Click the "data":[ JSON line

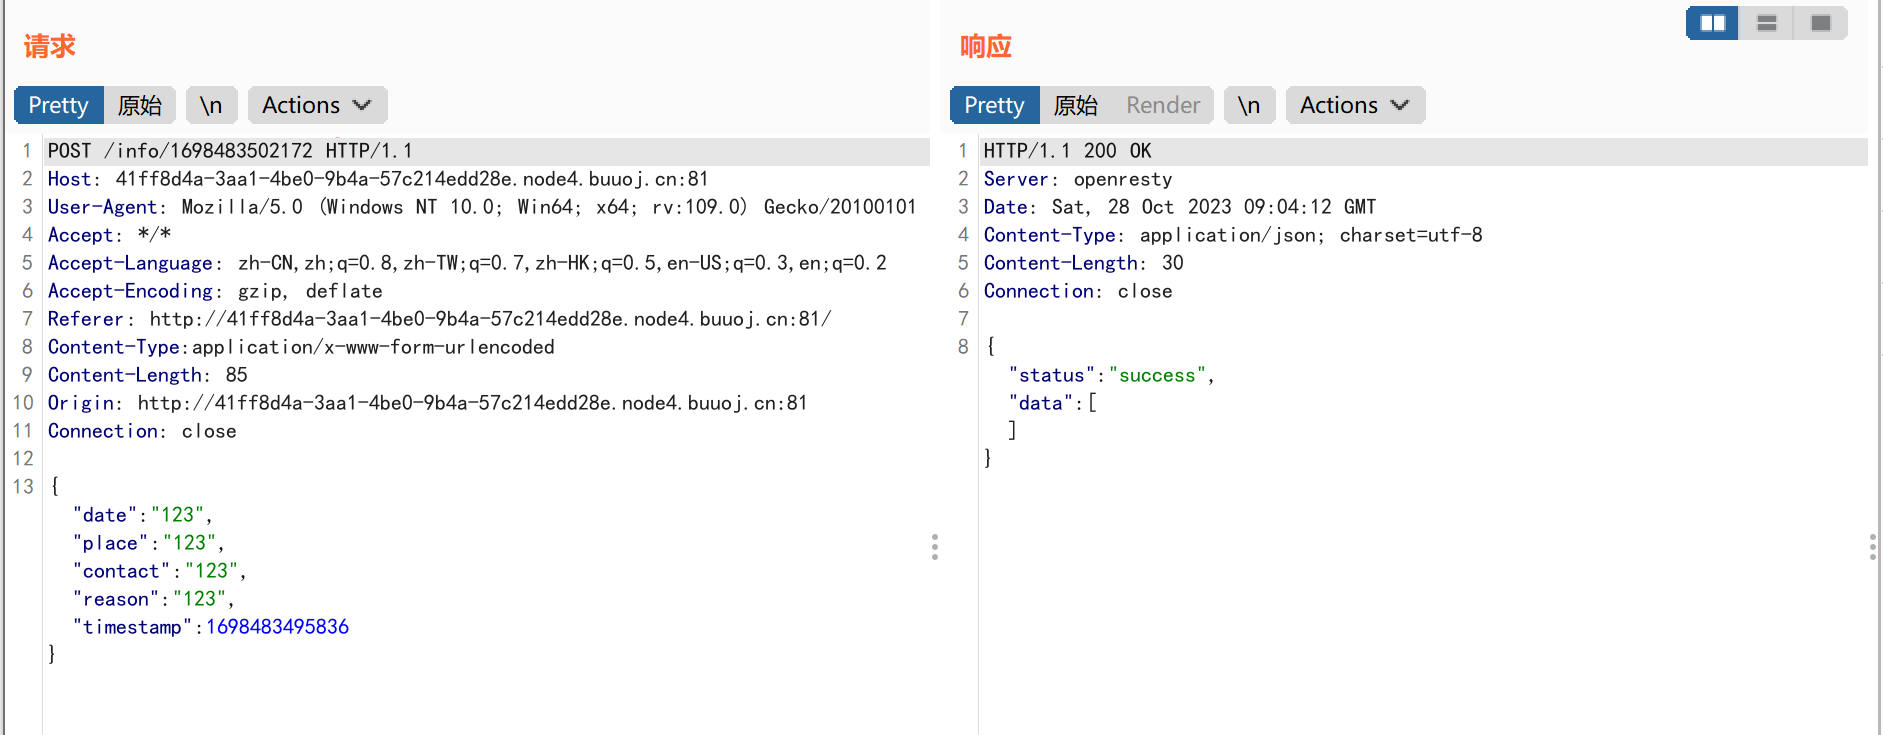click(x=1053, y=403)
